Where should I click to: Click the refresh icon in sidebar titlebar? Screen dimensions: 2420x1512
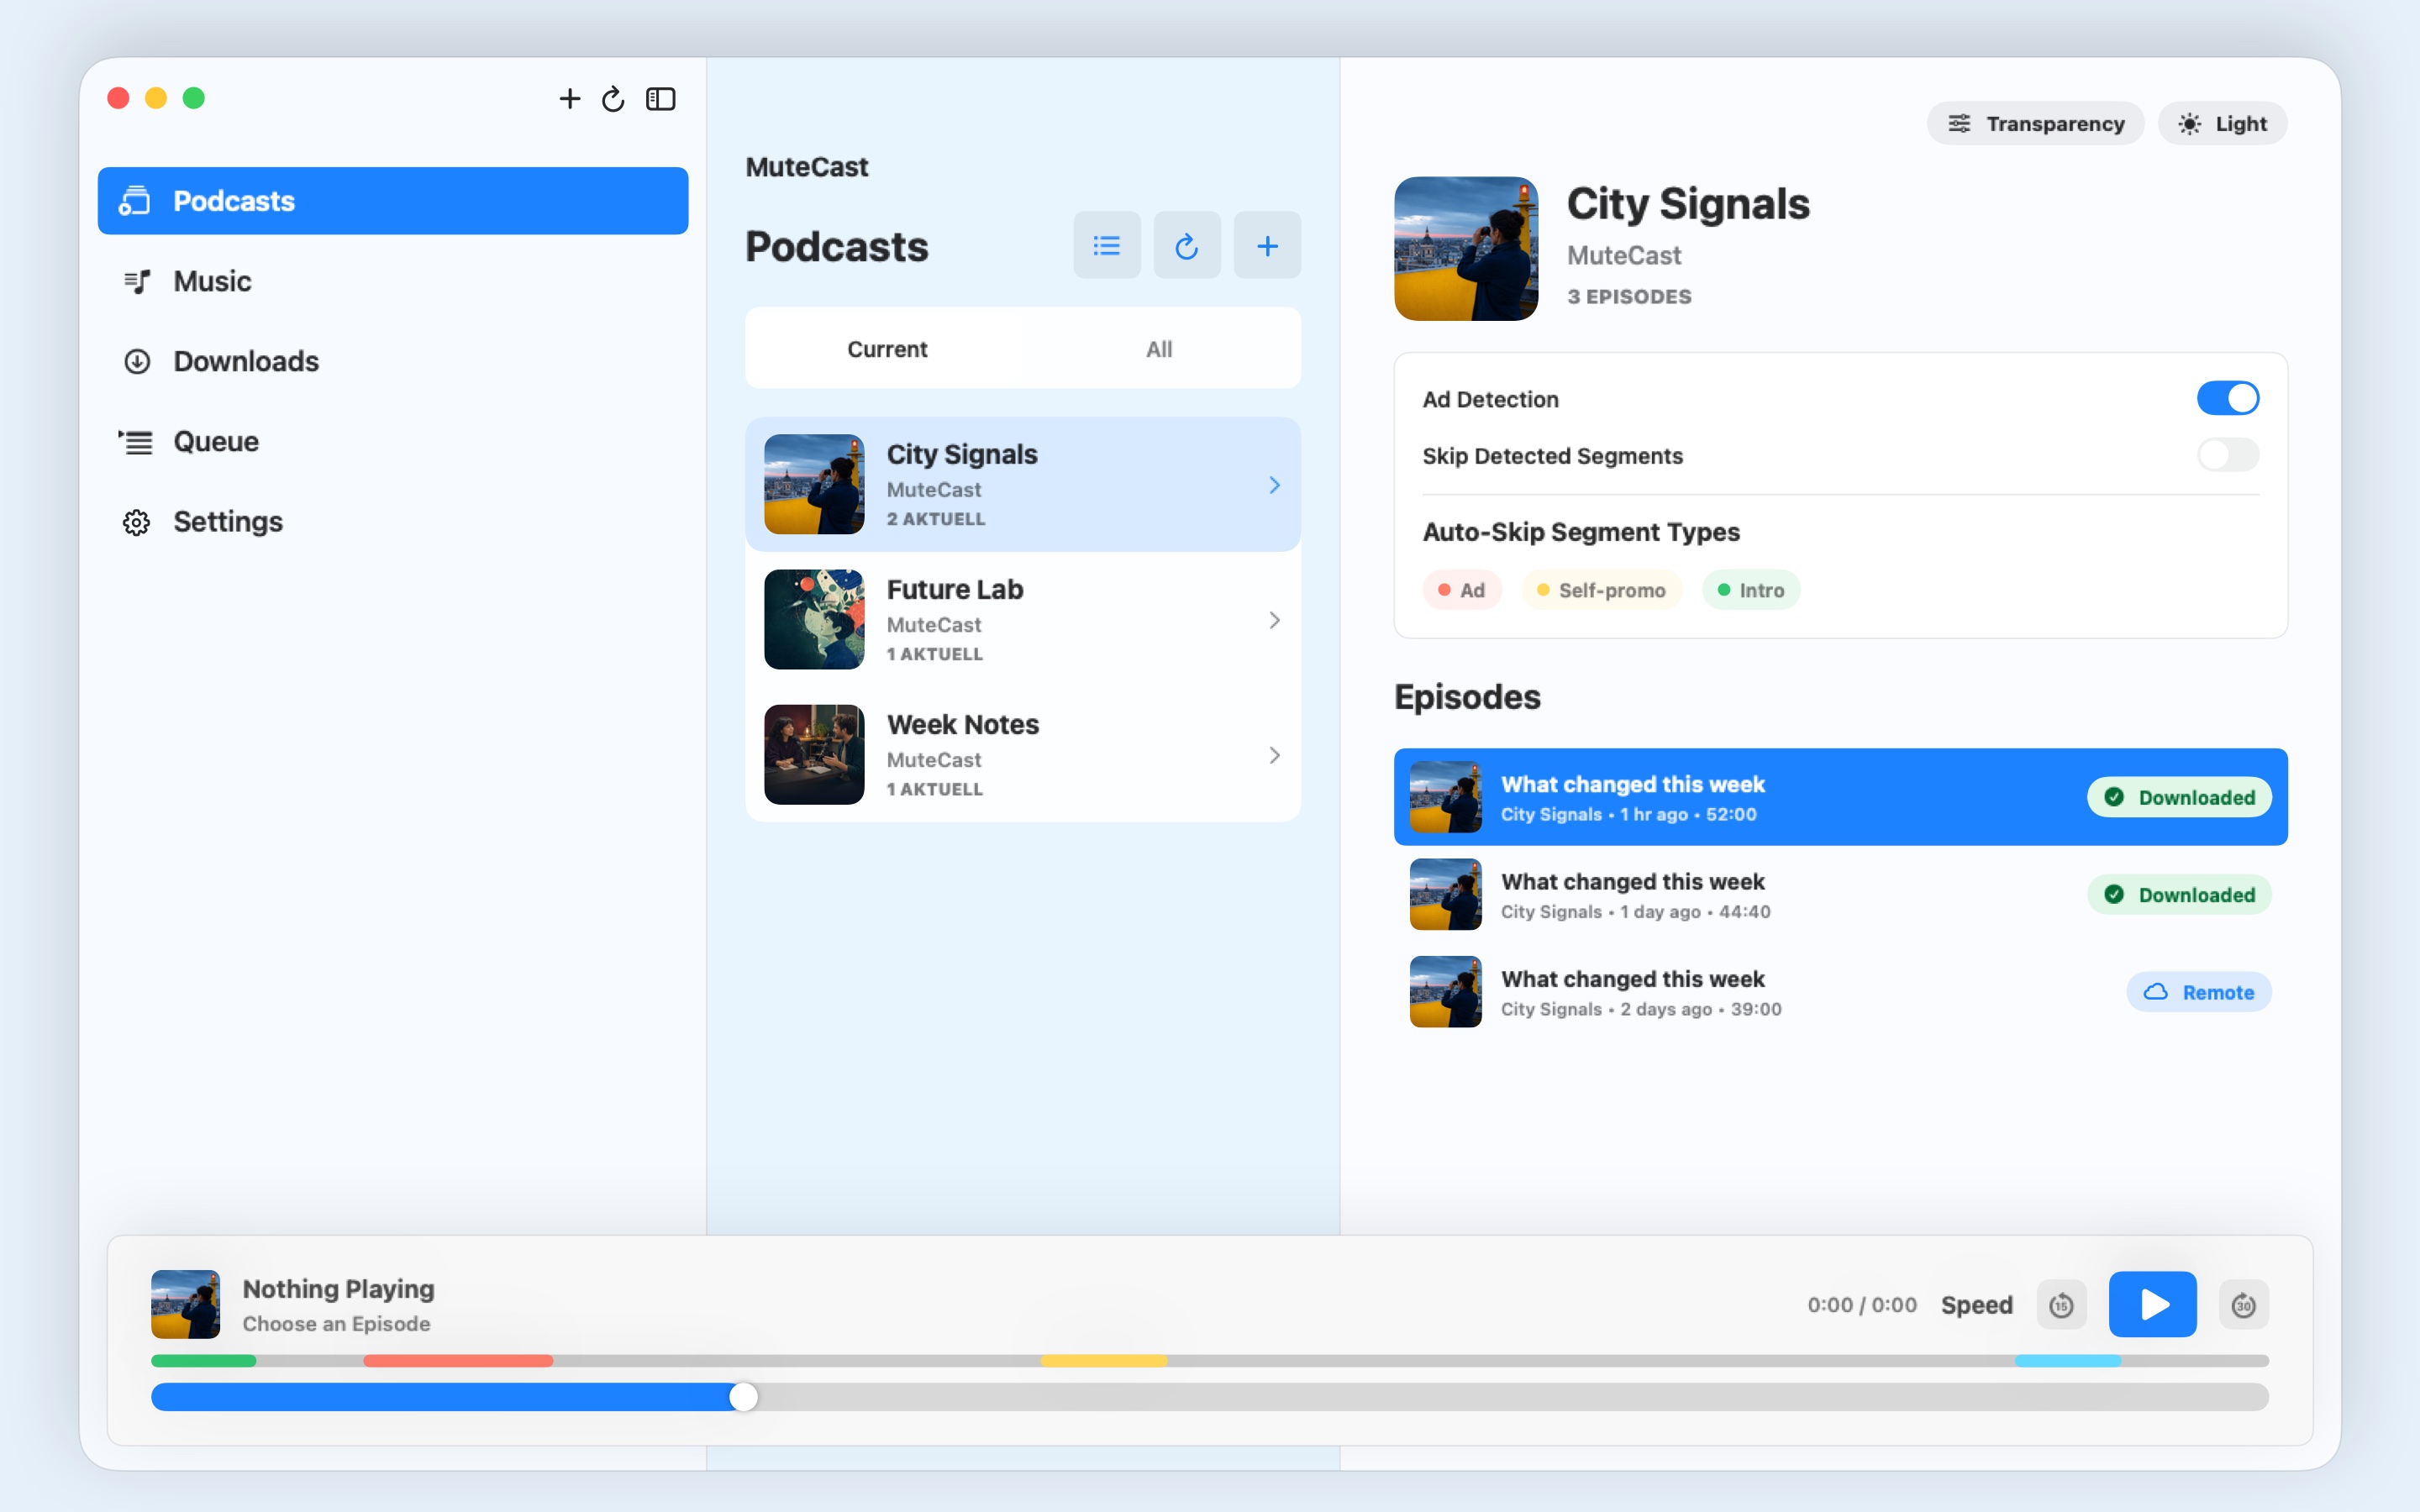click(613, 98)
